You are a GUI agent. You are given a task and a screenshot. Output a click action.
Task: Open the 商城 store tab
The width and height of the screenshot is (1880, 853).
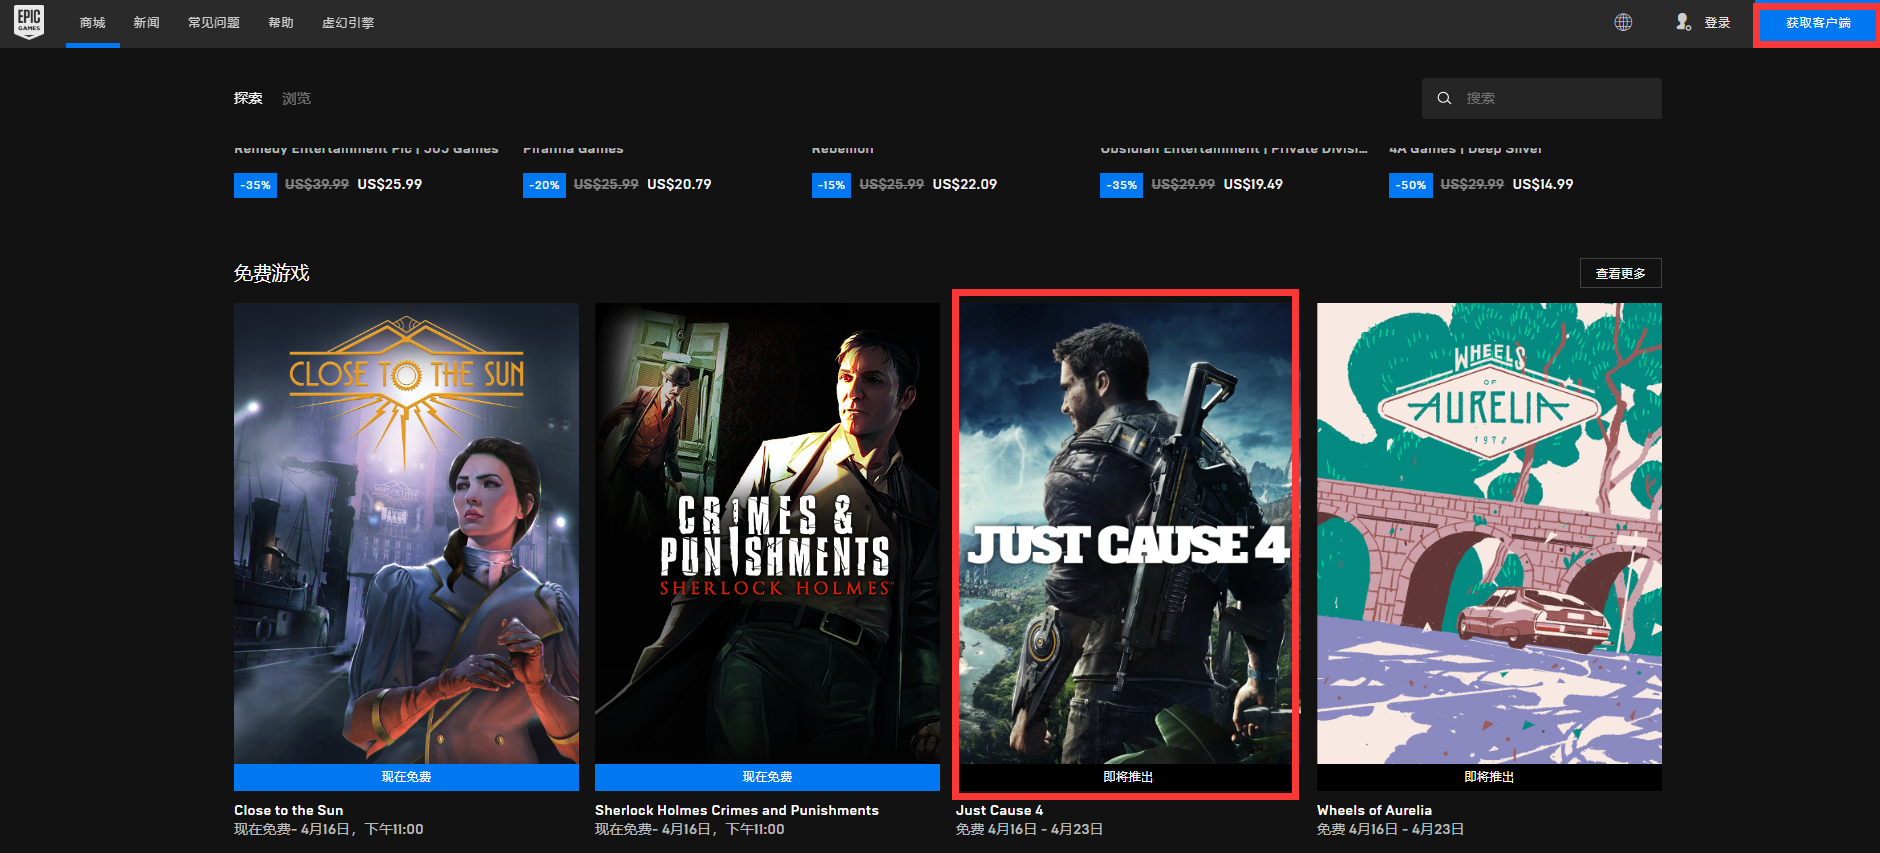[93, 23]
